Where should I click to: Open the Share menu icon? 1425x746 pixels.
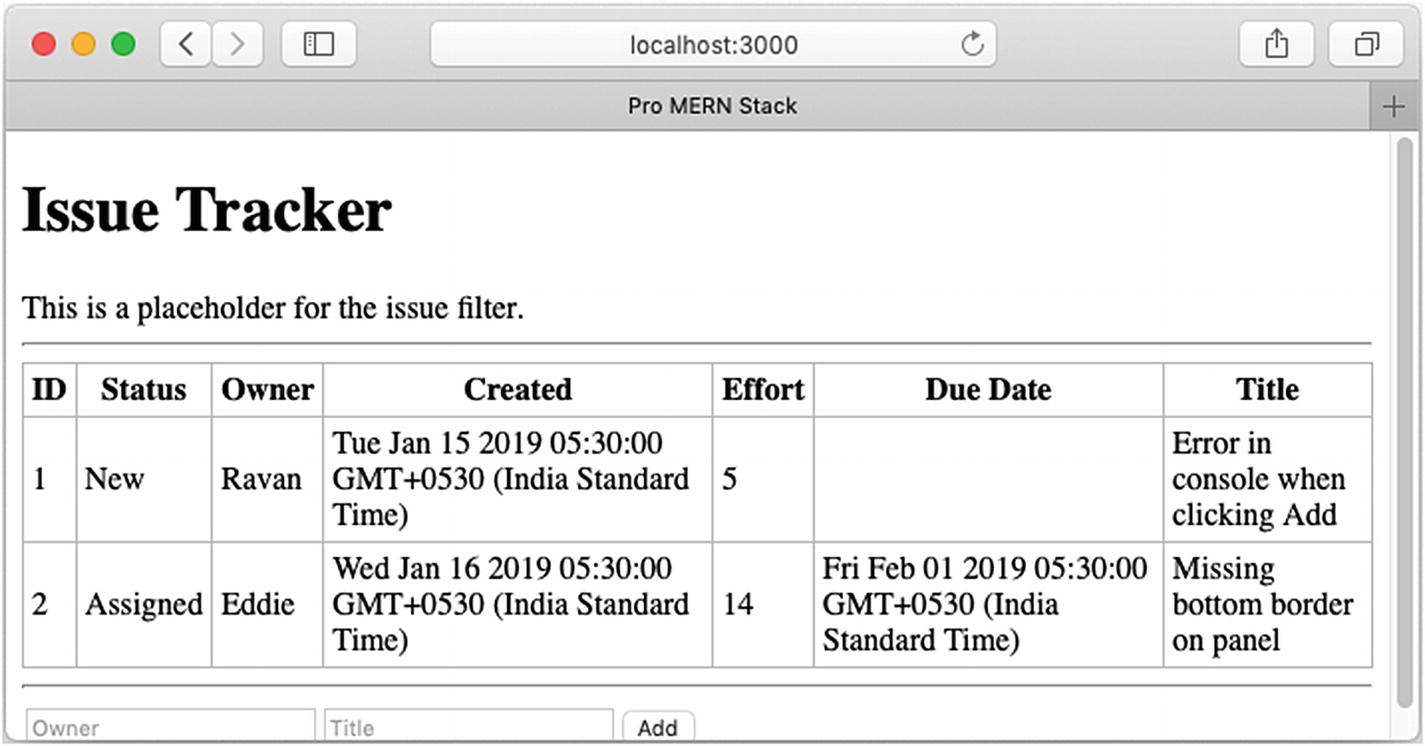tap(1276, 45)
